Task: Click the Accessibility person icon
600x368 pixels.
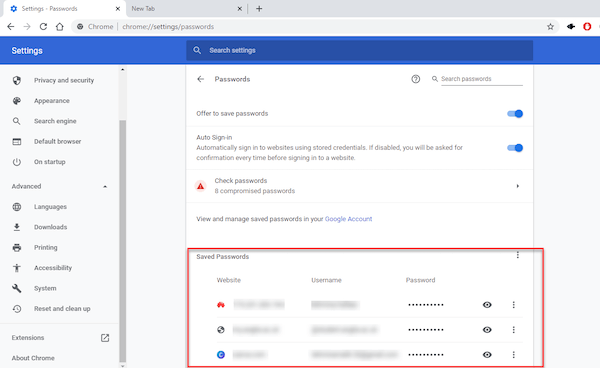Action: coord(17,268)
